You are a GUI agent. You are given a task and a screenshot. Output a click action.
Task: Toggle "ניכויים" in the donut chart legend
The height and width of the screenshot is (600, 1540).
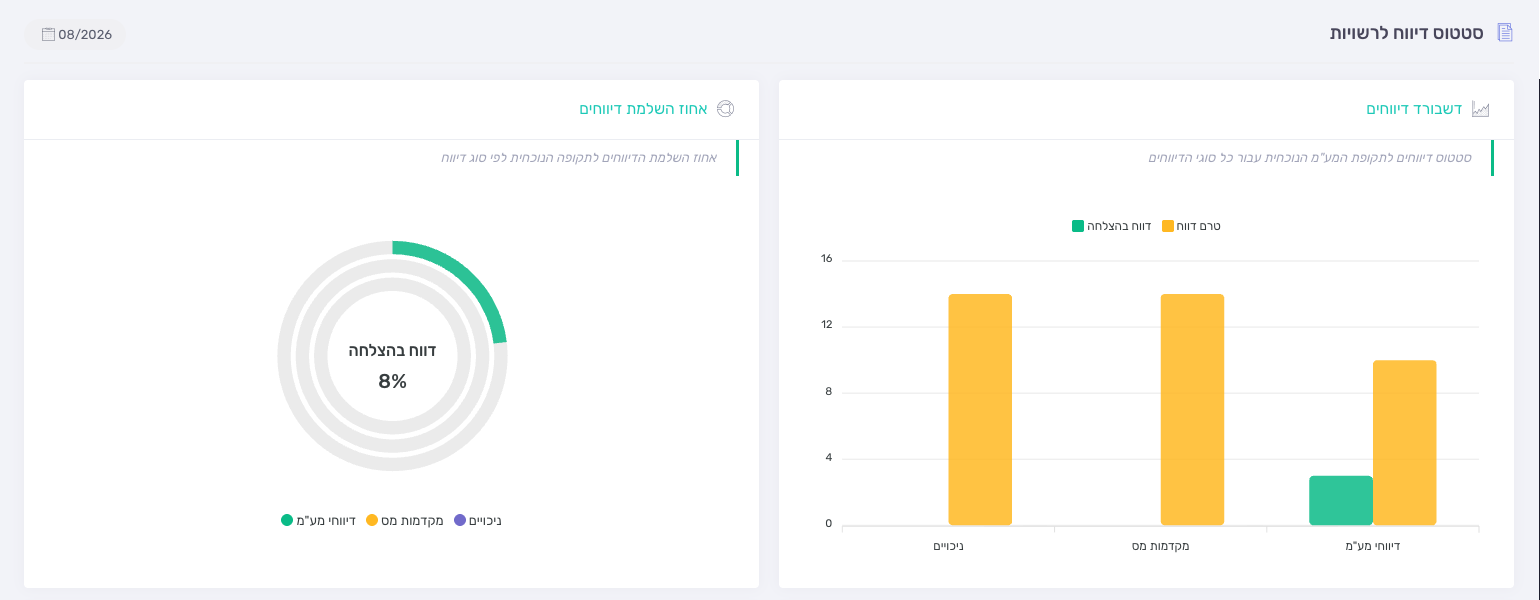[x=478, y=520]
